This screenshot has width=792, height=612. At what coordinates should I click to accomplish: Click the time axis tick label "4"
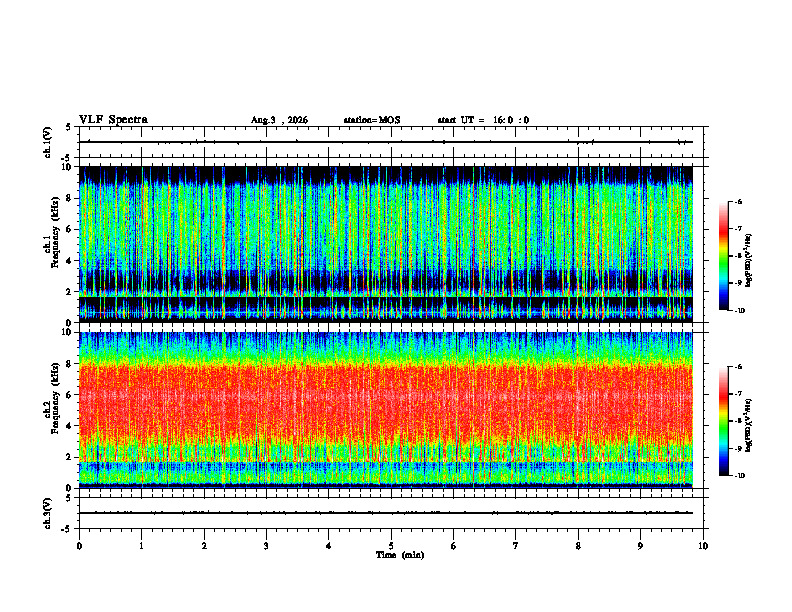point(329,546)
